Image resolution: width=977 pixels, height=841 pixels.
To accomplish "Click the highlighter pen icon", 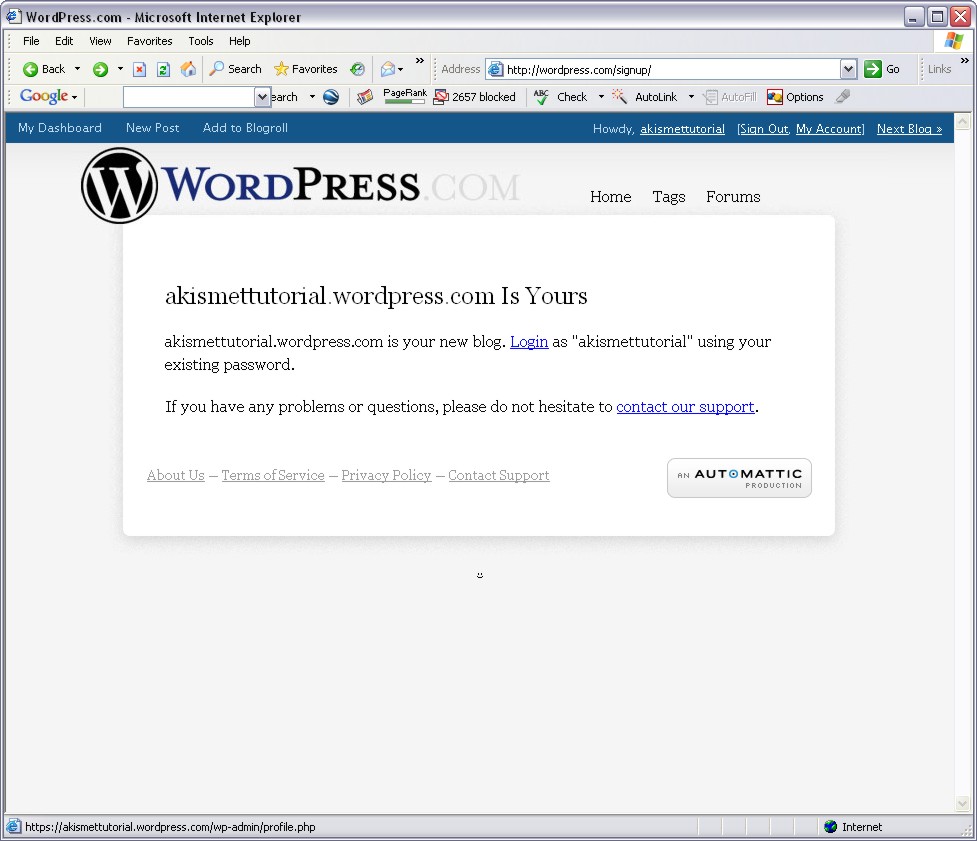I will pyautogui.click(x=842, y=97).
